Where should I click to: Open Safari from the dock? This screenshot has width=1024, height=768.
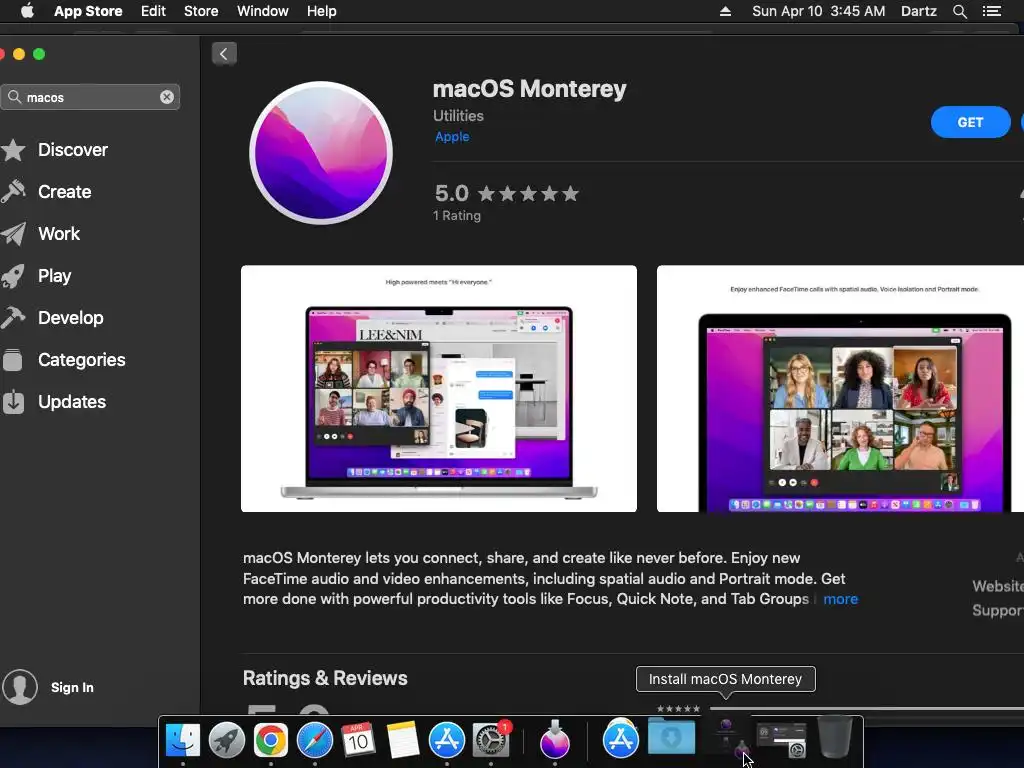315,740
